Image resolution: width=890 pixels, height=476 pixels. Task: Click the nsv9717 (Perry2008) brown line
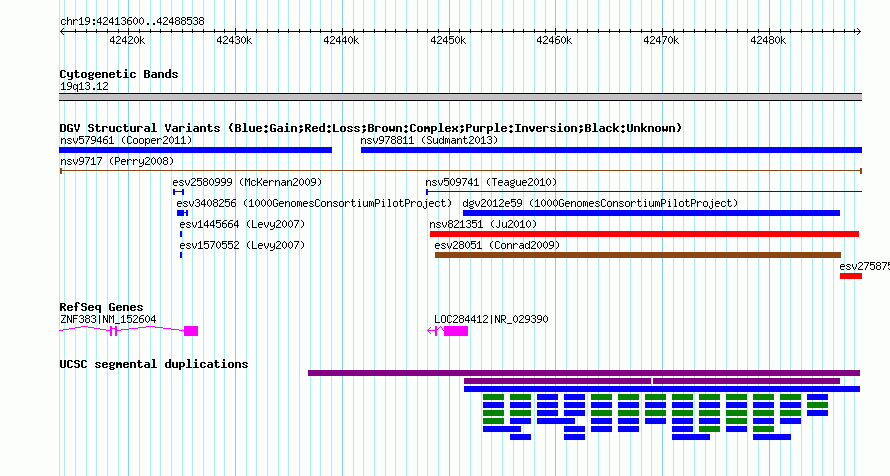tap(461, 171)
